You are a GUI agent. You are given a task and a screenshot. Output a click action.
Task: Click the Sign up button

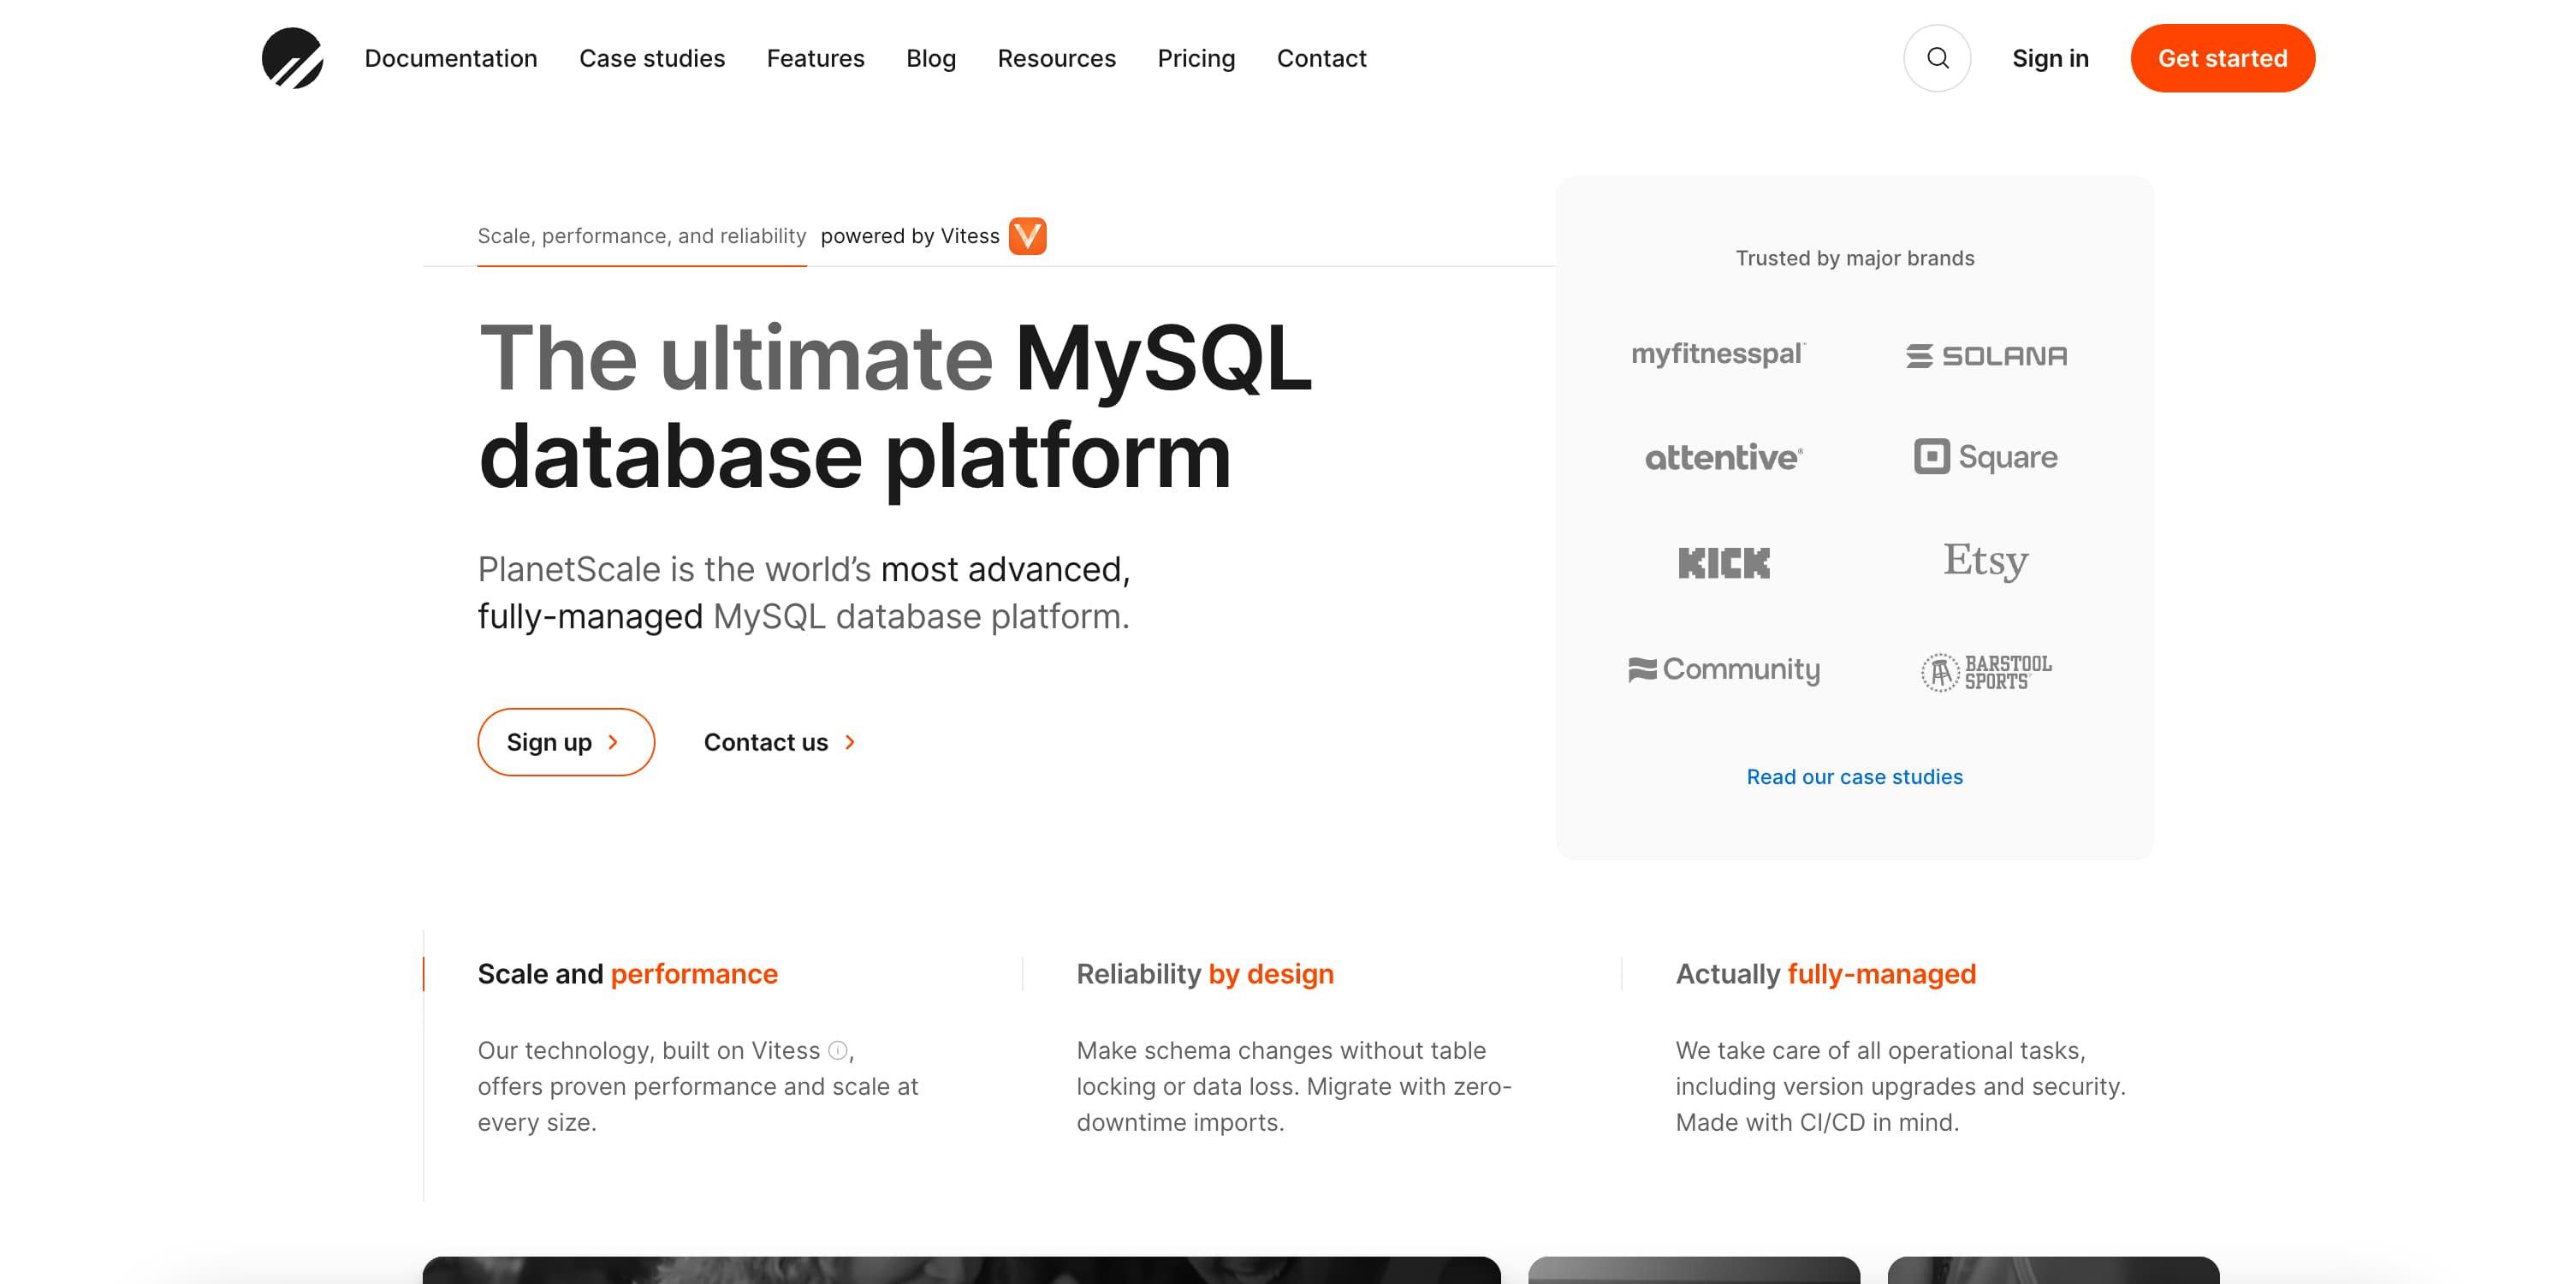tap(565, 742)
